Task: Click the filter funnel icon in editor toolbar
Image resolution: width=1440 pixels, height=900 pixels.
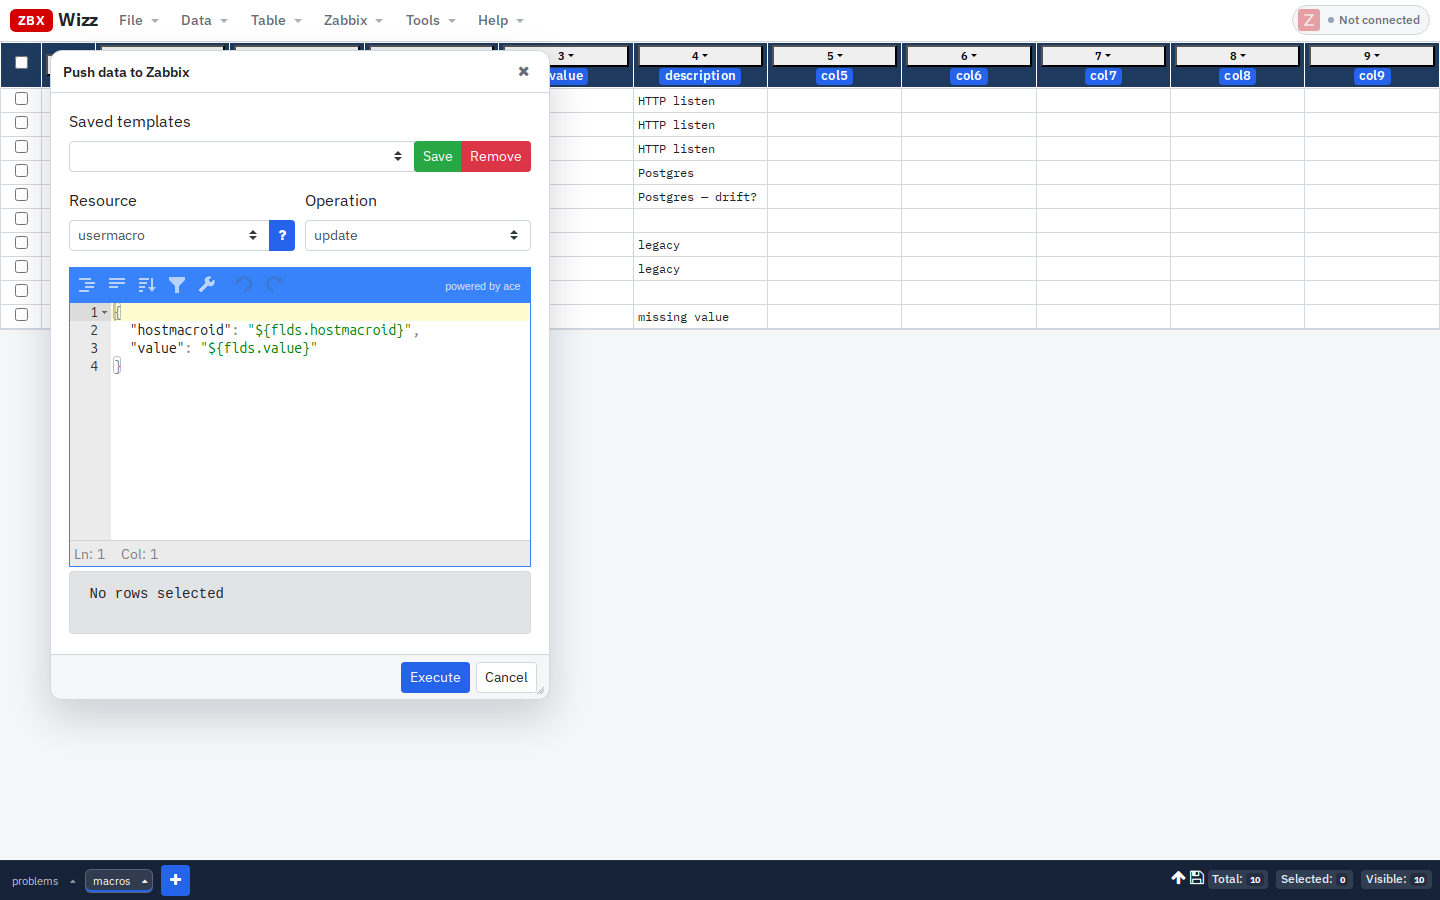Action: pos(177,285)
